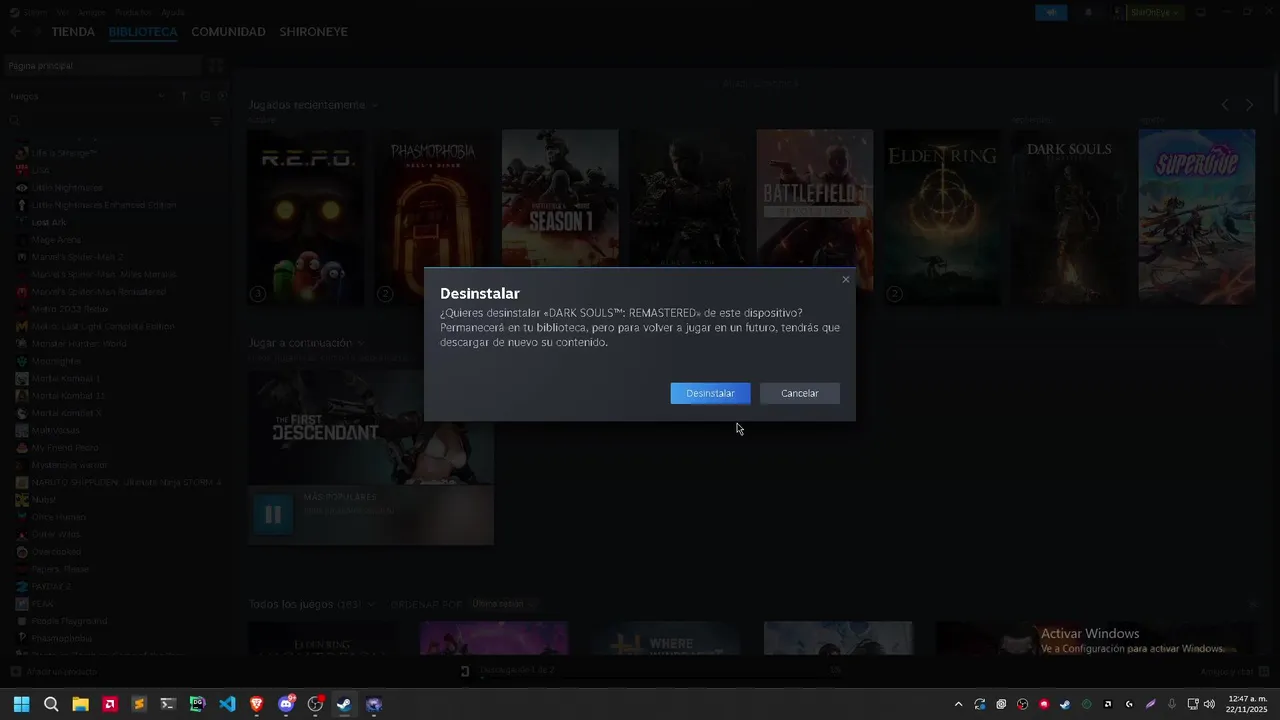Open the volume control in system tray
Viewport: 1280px width, 720px height.
point(1209,704)
